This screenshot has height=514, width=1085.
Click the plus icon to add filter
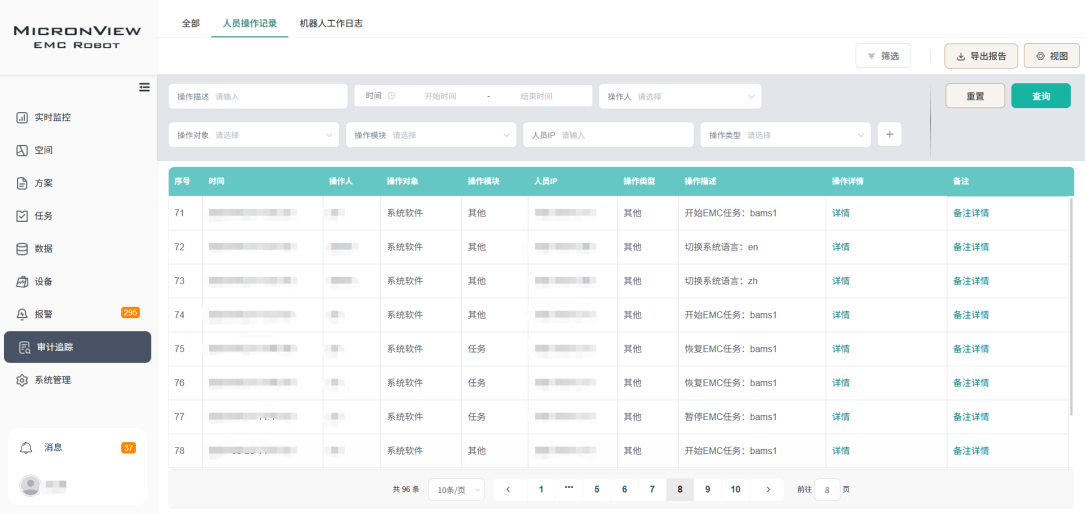(x=889, y=134)
